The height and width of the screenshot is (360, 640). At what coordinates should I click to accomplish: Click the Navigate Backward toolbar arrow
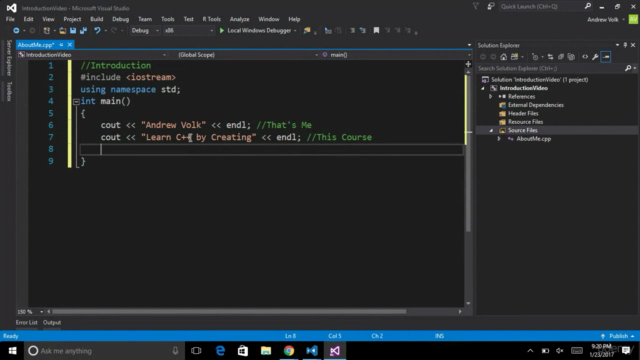16,31
